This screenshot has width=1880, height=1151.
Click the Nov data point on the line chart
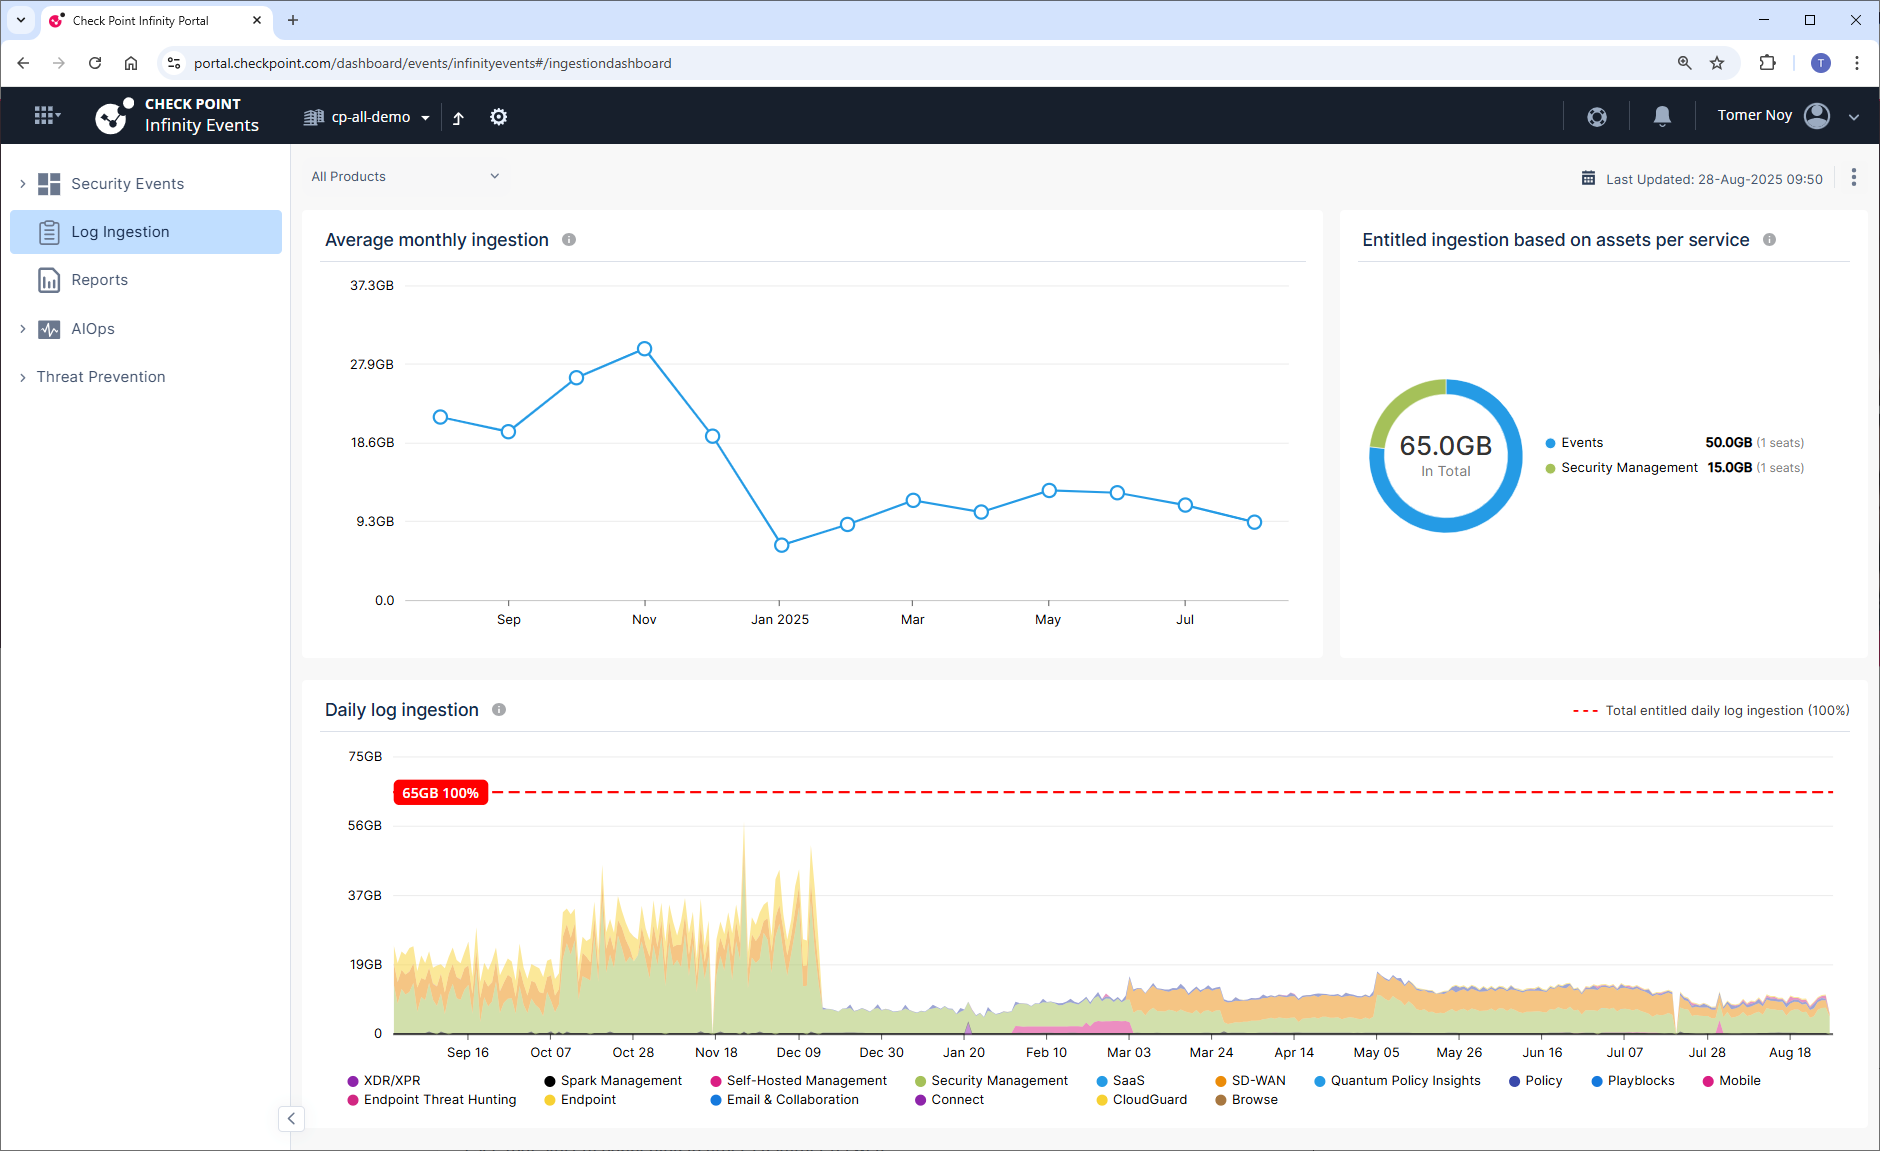point(645,349)
